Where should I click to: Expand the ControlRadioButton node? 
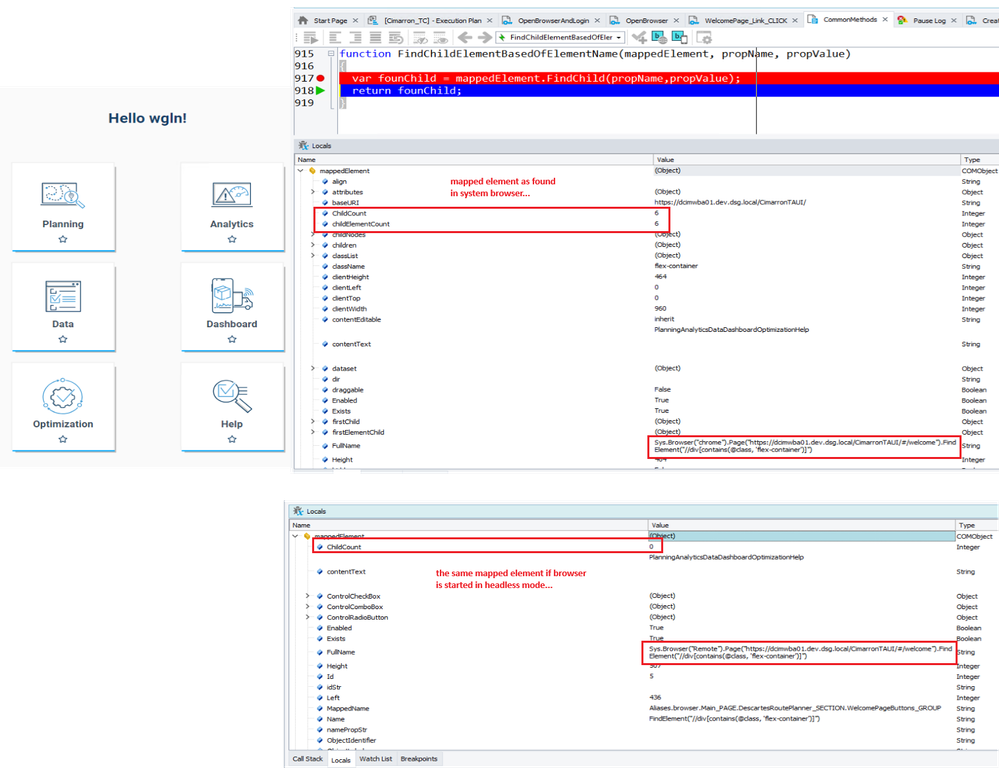point(308,617)
